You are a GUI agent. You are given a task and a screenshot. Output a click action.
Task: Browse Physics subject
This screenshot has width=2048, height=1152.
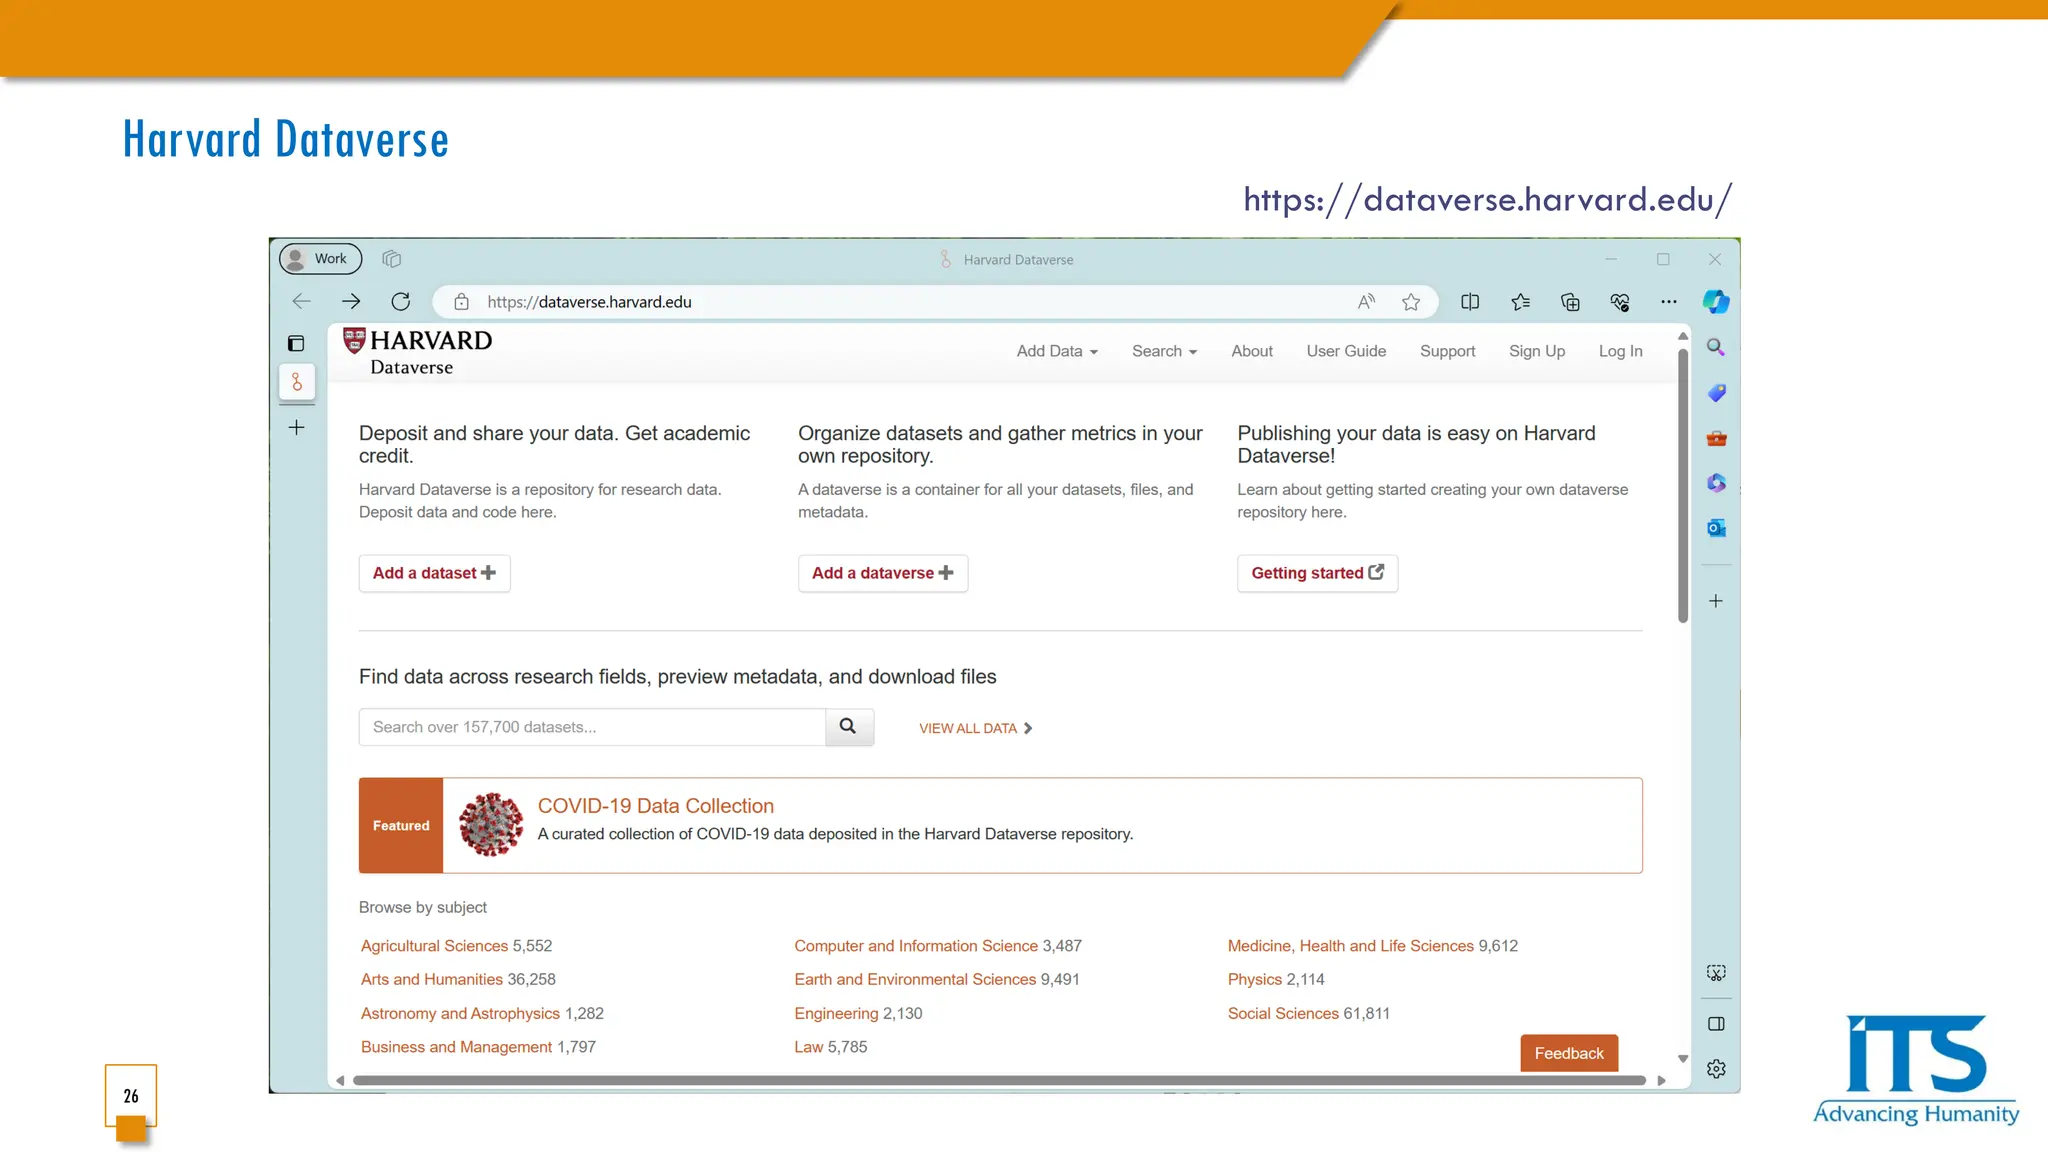pyautogui.click(x=1254, y=979)
